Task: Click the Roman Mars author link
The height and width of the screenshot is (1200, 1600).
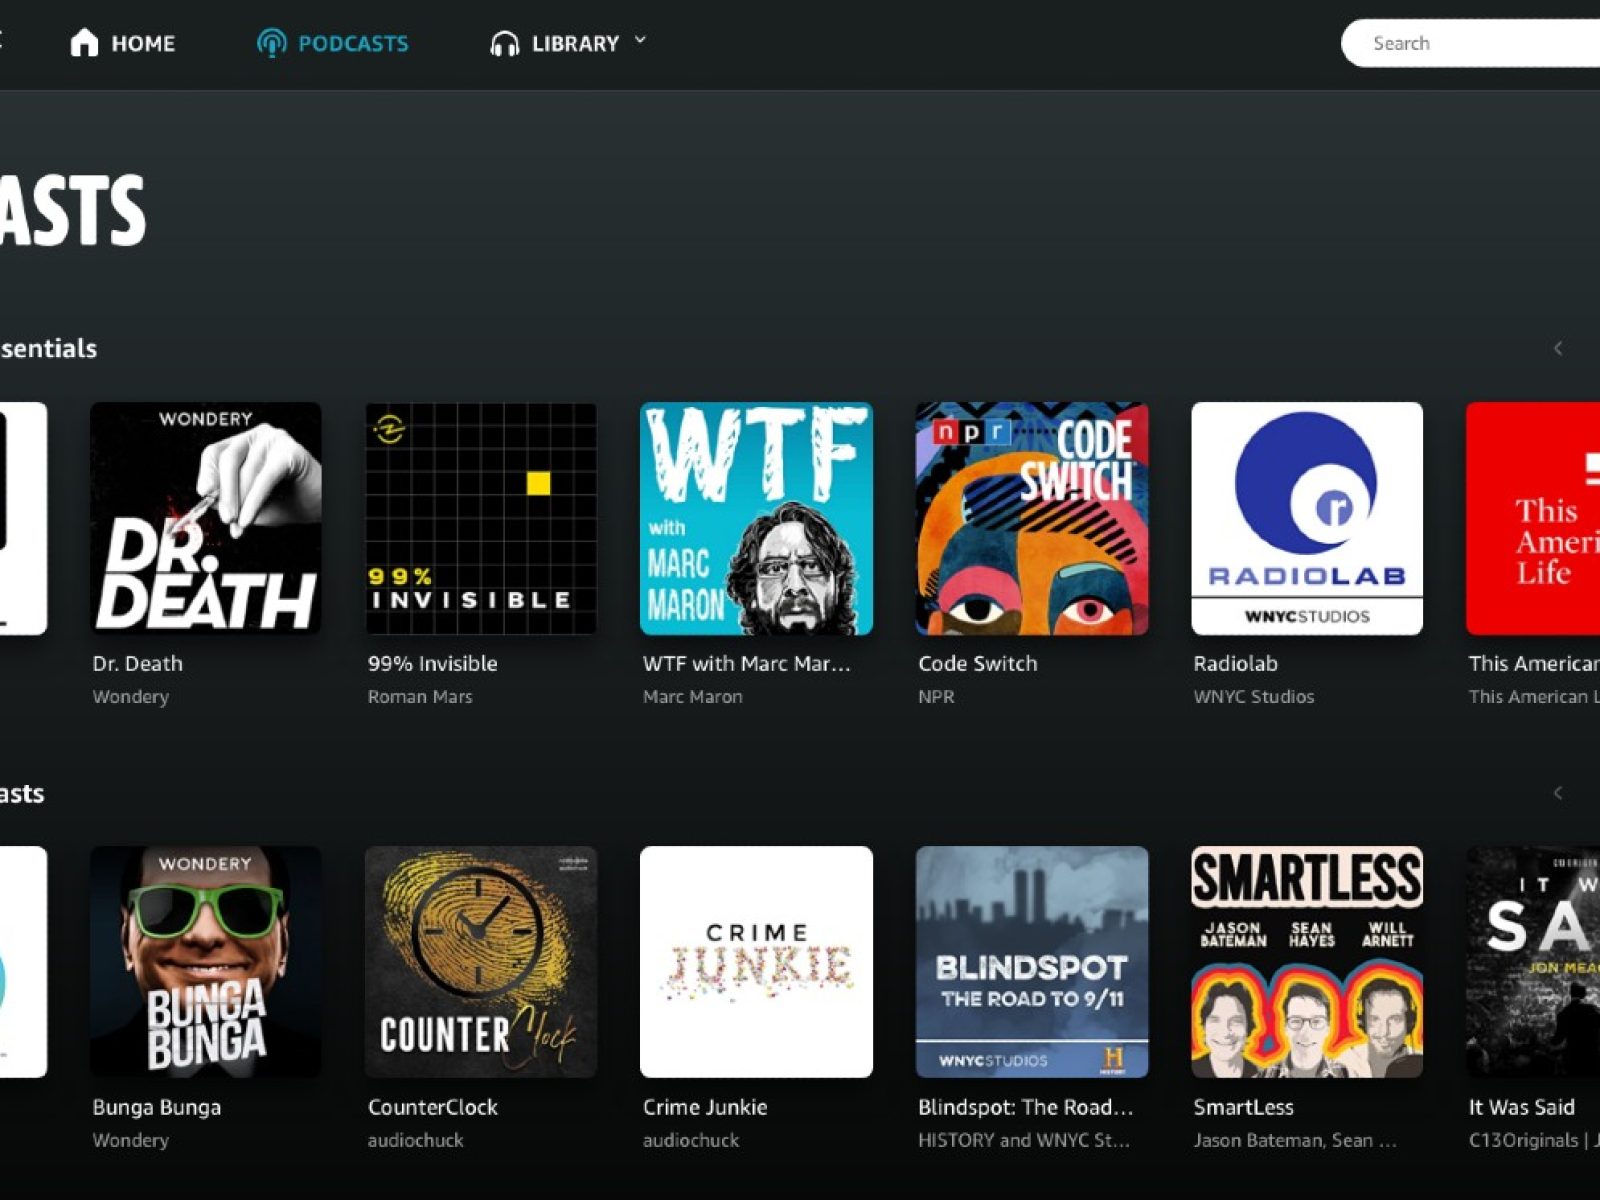Action: tap(420, 697)
